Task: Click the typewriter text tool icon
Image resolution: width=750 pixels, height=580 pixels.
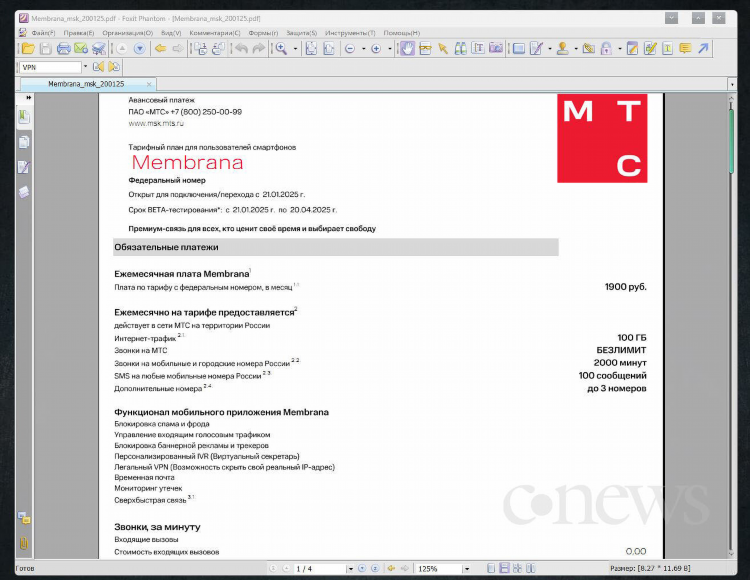Action: pos(667,49)
